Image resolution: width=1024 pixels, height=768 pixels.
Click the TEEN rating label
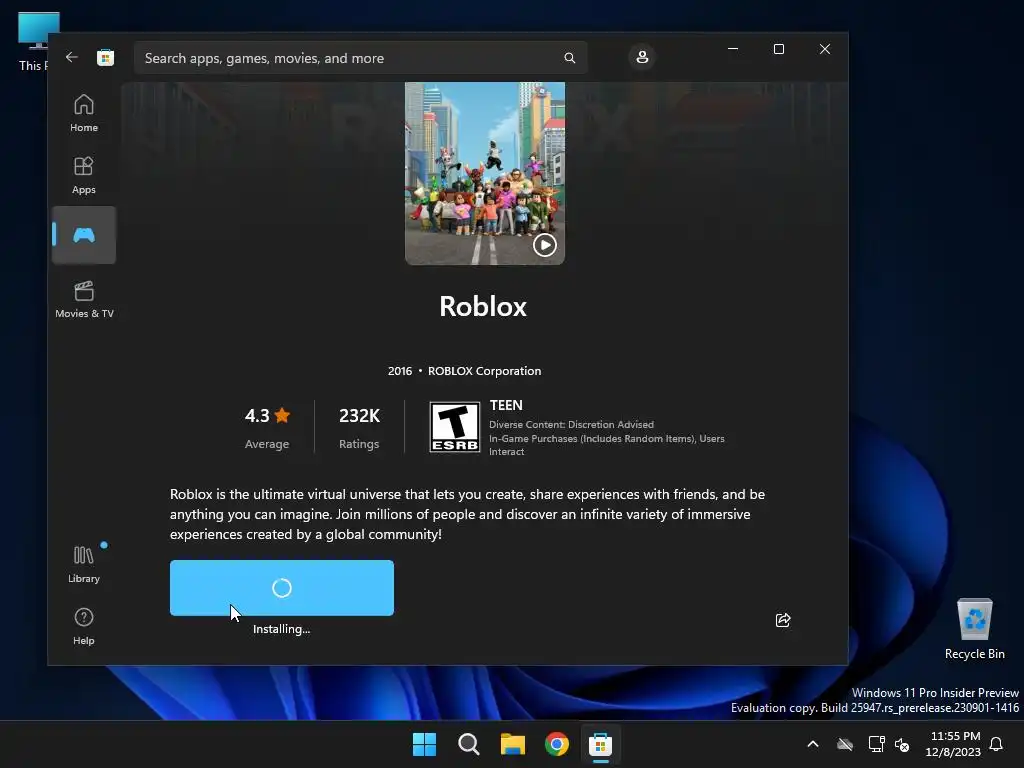[506, 405]
